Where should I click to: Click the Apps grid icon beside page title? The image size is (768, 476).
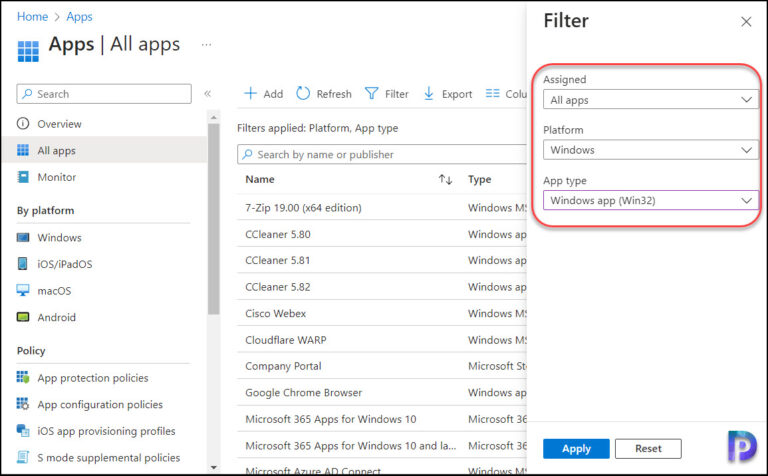pyautogui.click(x=28, y=51)
